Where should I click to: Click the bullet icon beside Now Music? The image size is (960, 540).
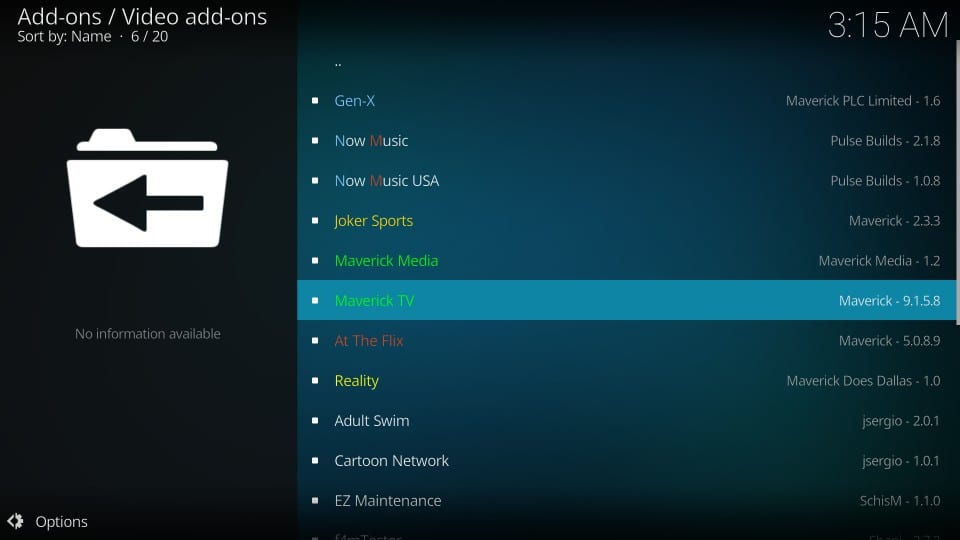(x=315, y=141)
